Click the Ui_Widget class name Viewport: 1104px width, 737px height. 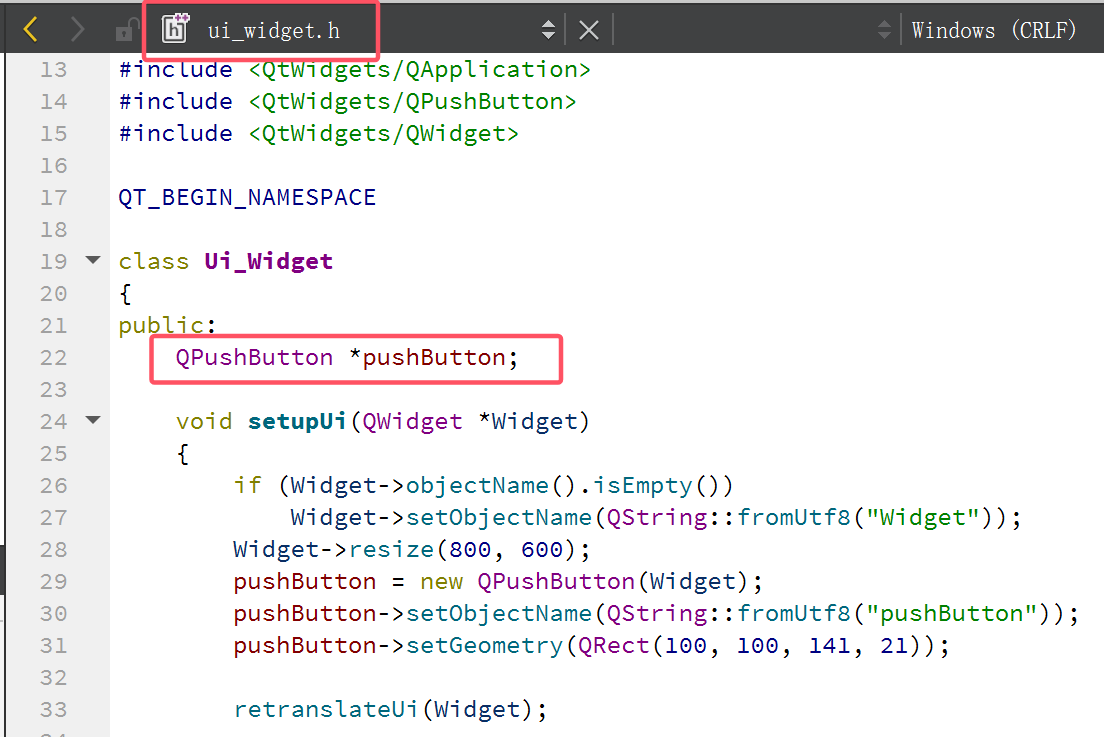point(268,261)
